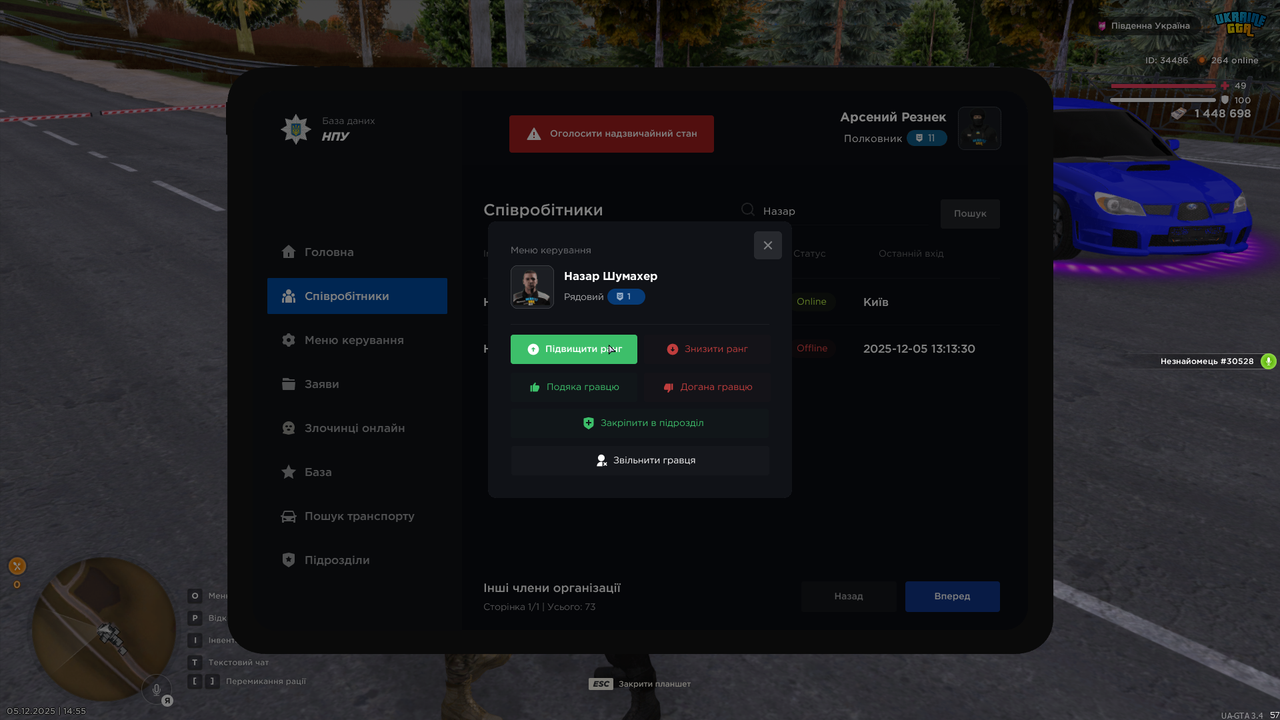The width and height of the screenshot is (1280, 720).
Task: Issue Догана гравцю reprimand
Action: pyautogui.click(x=706, y=387)
